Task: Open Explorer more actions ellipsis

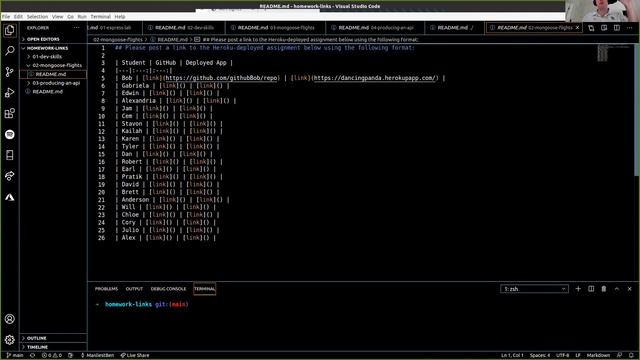Action: 76,28
